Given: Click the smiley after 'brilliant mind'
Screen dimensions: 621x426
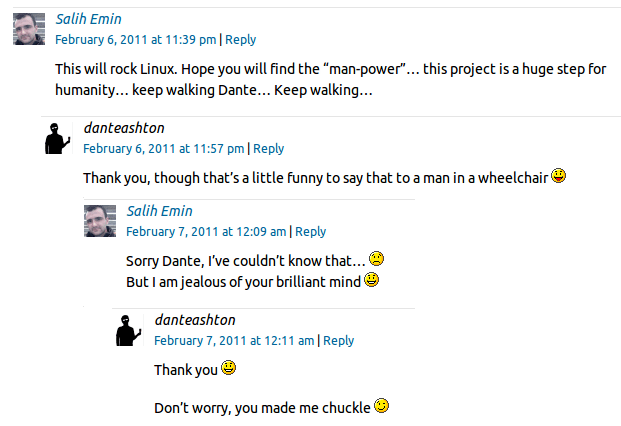Looking at the screenshot, I should tap(371, 280).
